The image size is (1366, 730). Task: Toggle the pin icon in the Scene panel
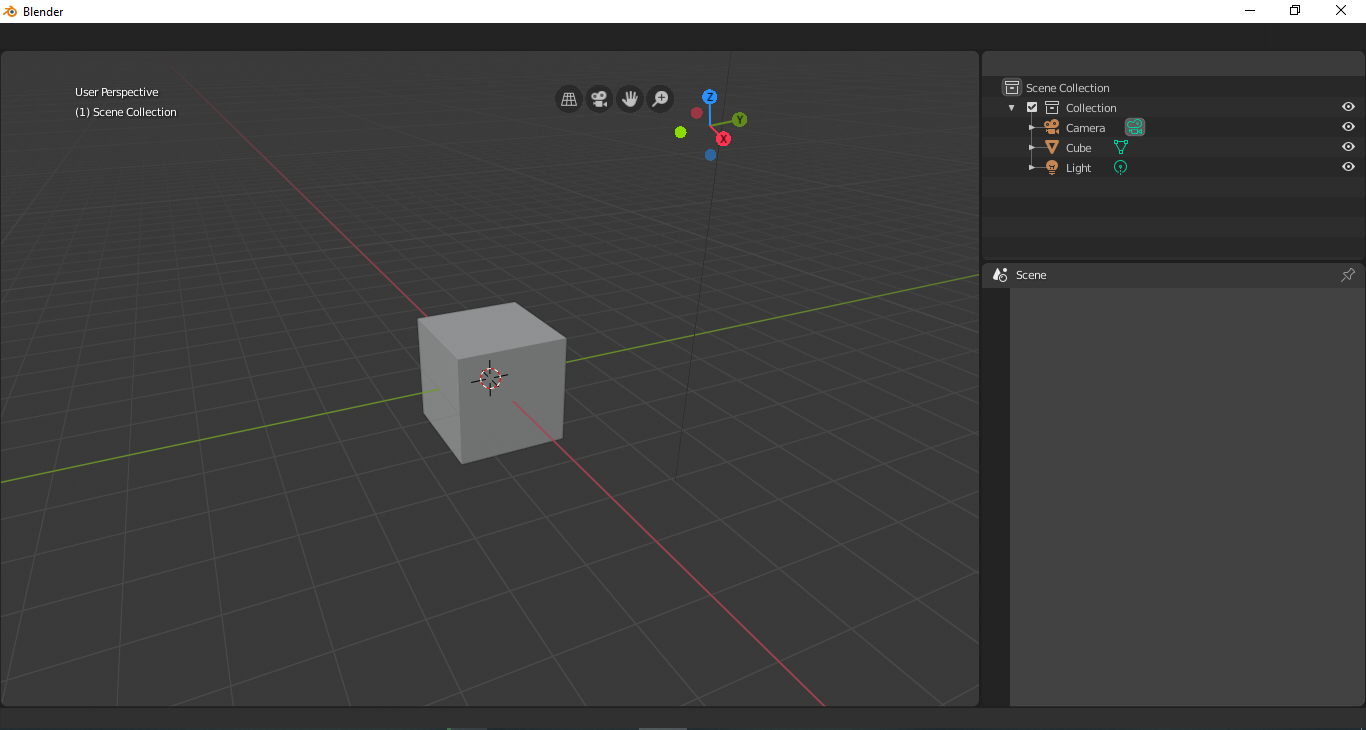[x=1348, y=274]
